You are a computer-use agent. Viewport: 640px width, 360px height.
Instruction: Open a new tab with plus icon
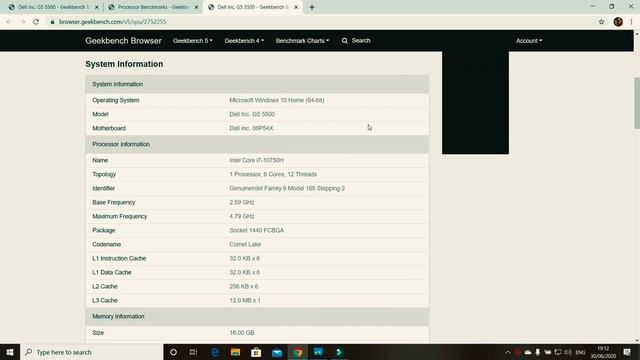pos(312,7)
